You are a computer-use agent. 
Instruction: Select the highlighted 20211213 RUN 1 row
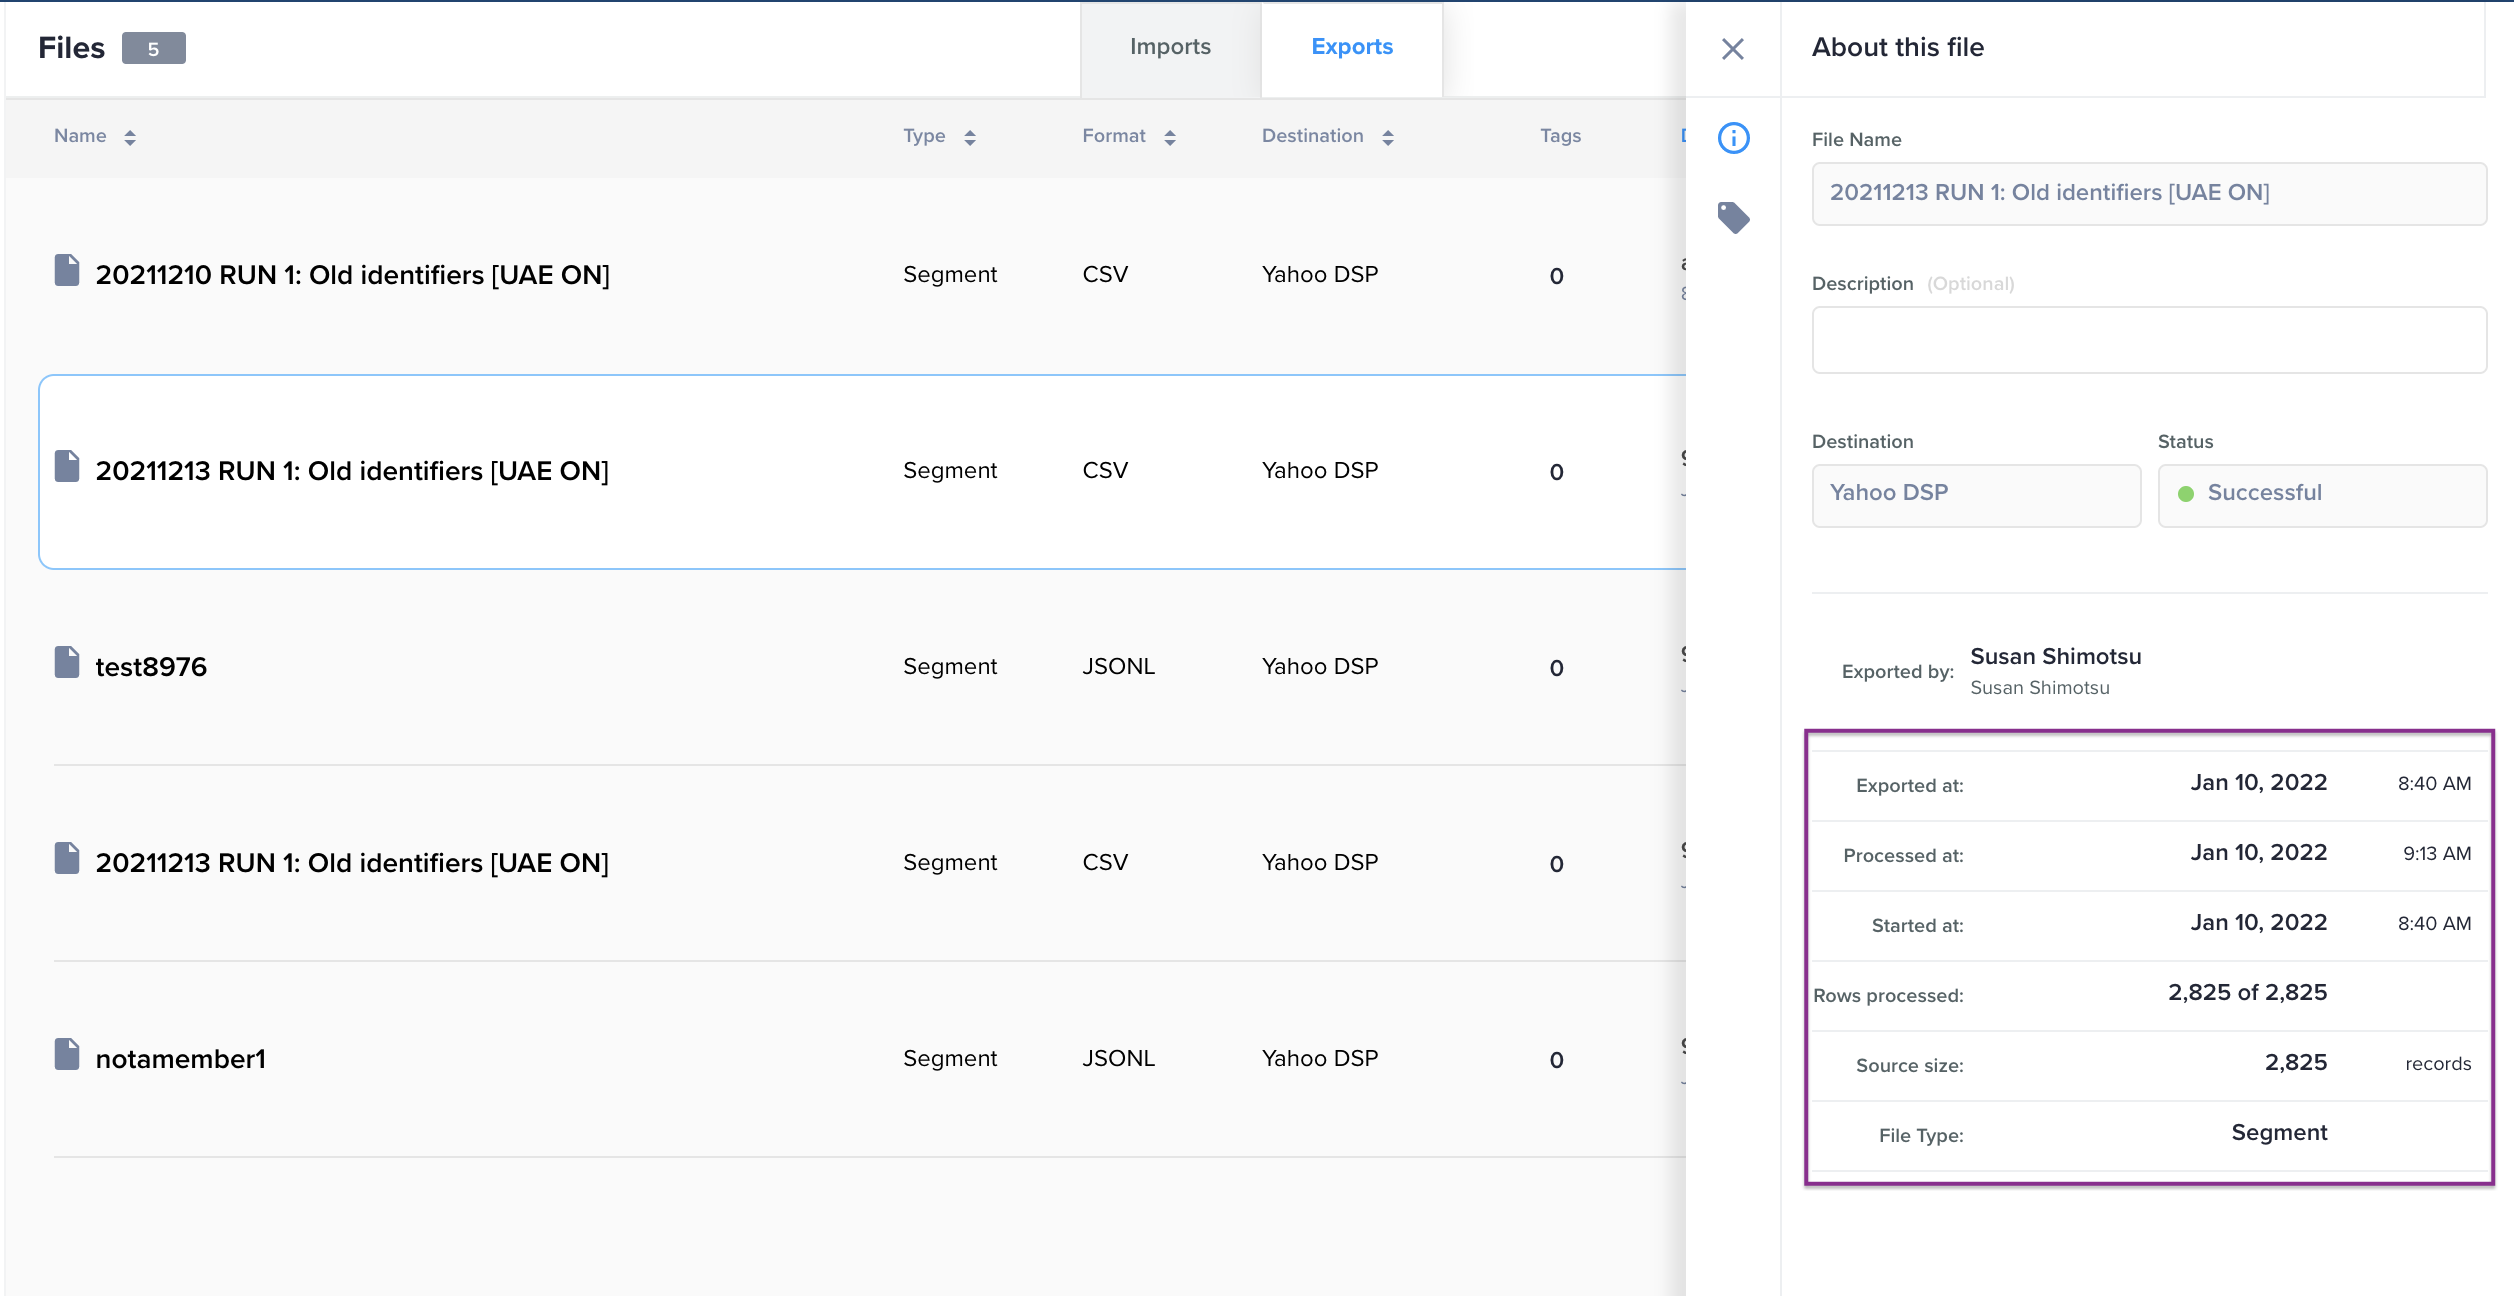coord(352,471)
